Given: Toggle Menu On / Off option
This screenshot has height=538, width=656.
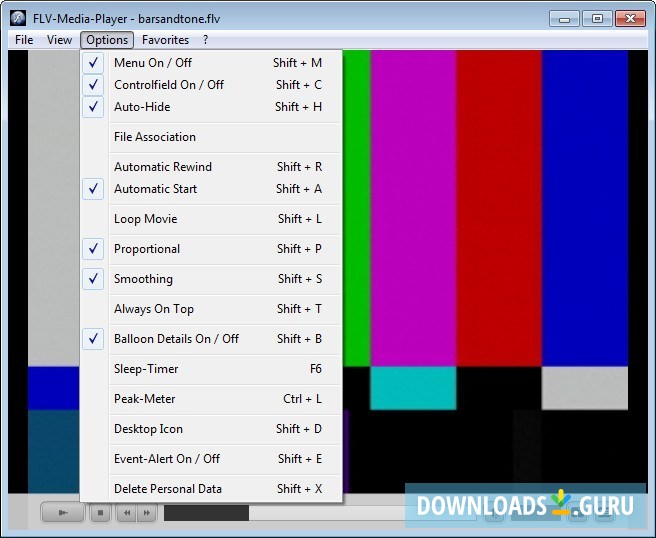Looking at the screenshot, I should pyautogui.click(x=211, y=63).
